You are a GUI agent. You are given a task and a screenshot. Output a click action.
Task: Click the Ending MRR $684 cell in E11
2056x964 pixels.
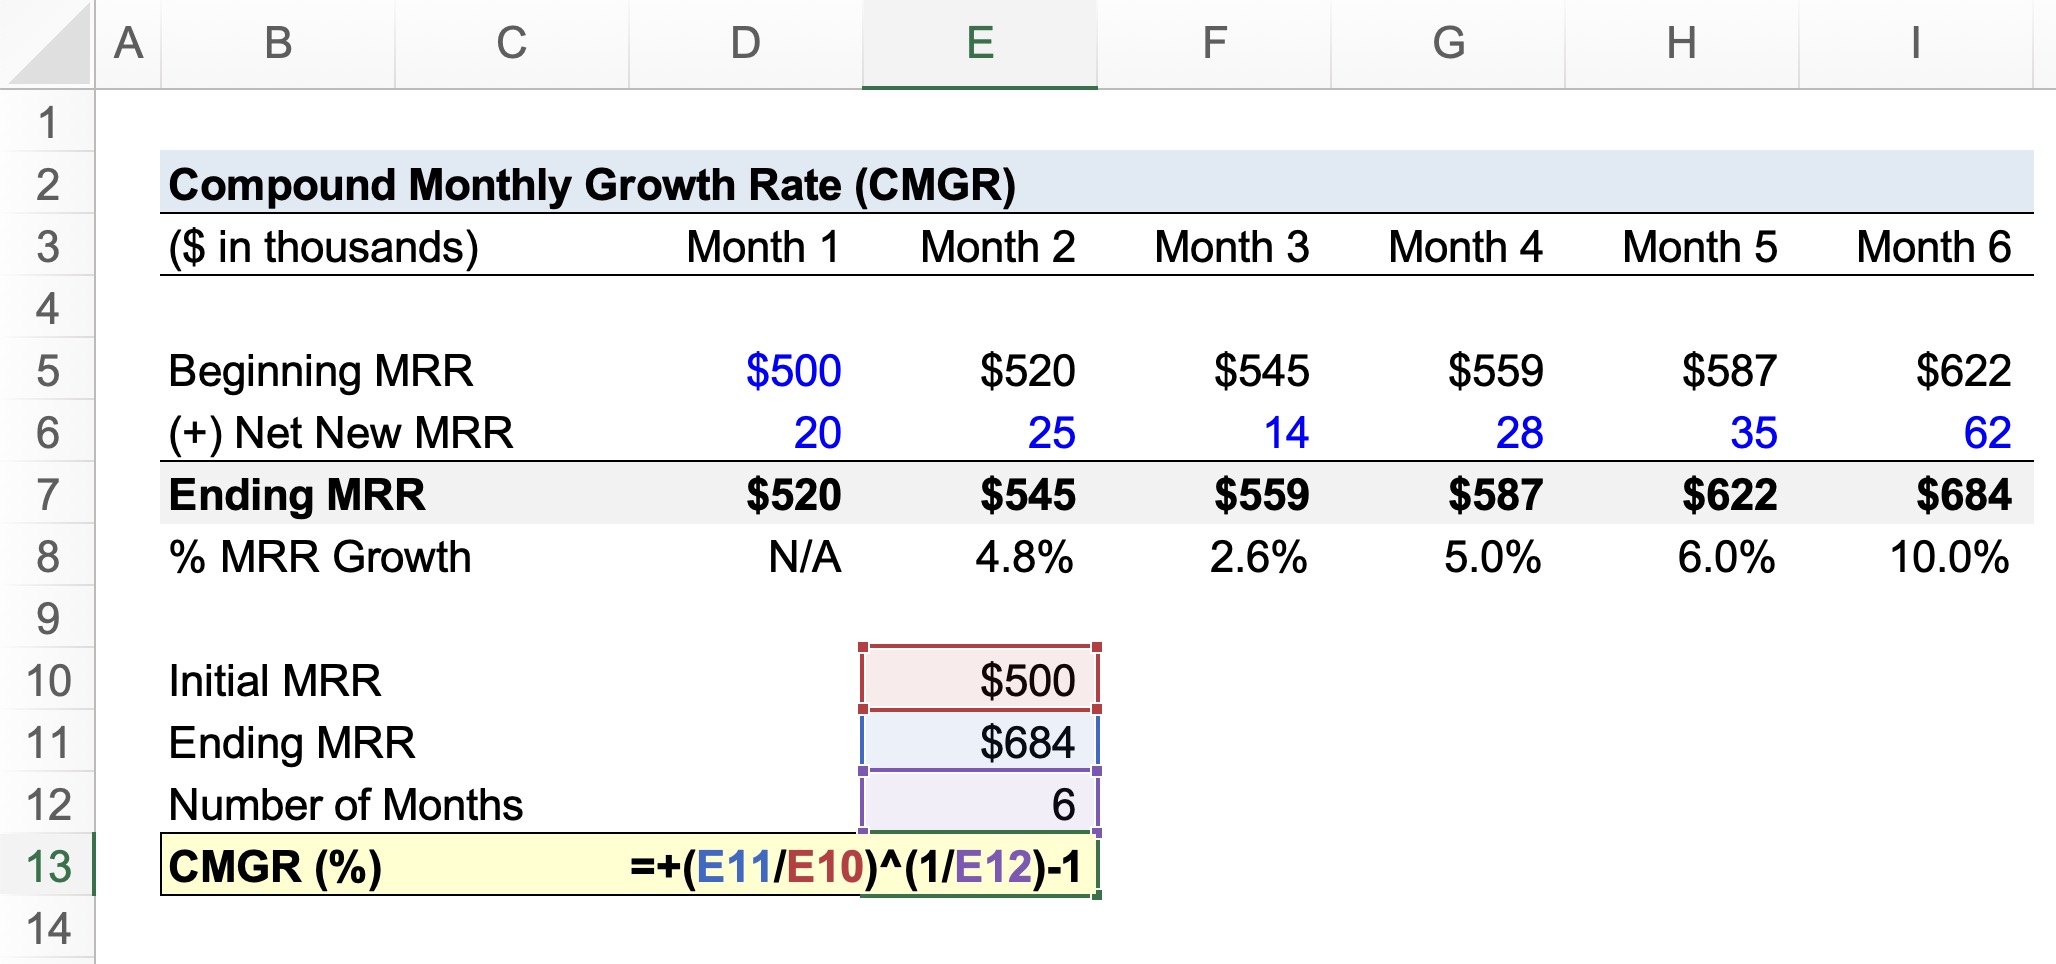pos(980,742)
